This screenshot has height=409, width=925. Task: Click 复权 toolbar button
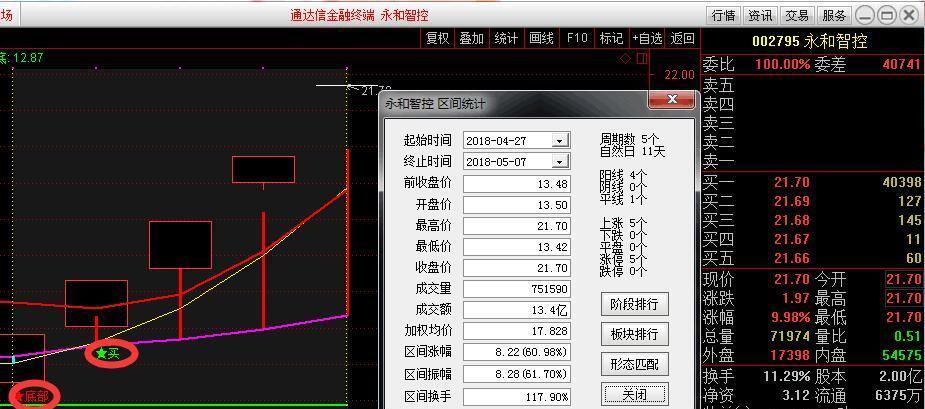tap(437, 38)
